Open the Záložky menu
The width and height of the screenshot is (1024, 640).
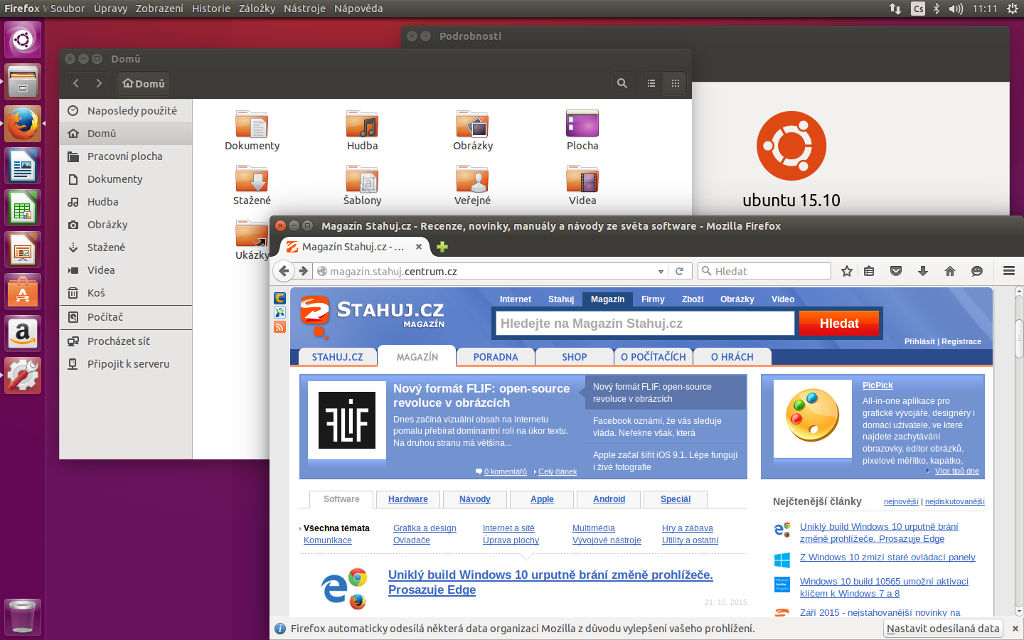[x=257, y=8]
